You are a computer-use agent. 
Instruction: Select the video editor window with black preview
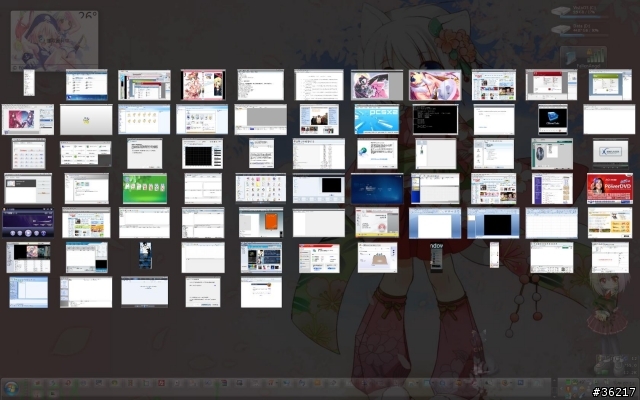coord(318,189)
